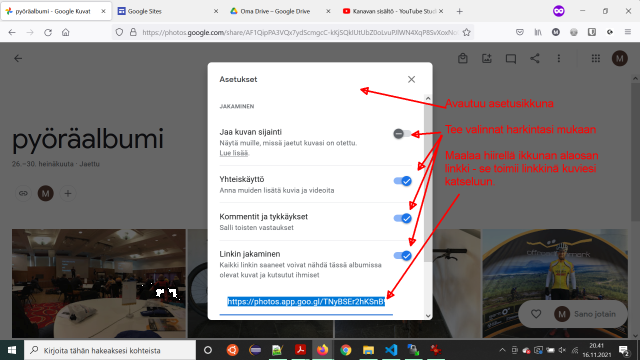This screenshot has width=640, height=360.
Task: Go to the browser home page
Action: pyautogui.click(x=66, y=32)
